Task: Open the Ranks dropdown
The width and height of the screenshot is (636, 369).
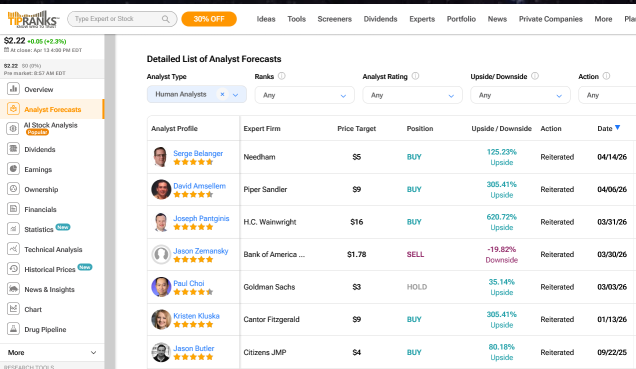Action: [304, 95]
